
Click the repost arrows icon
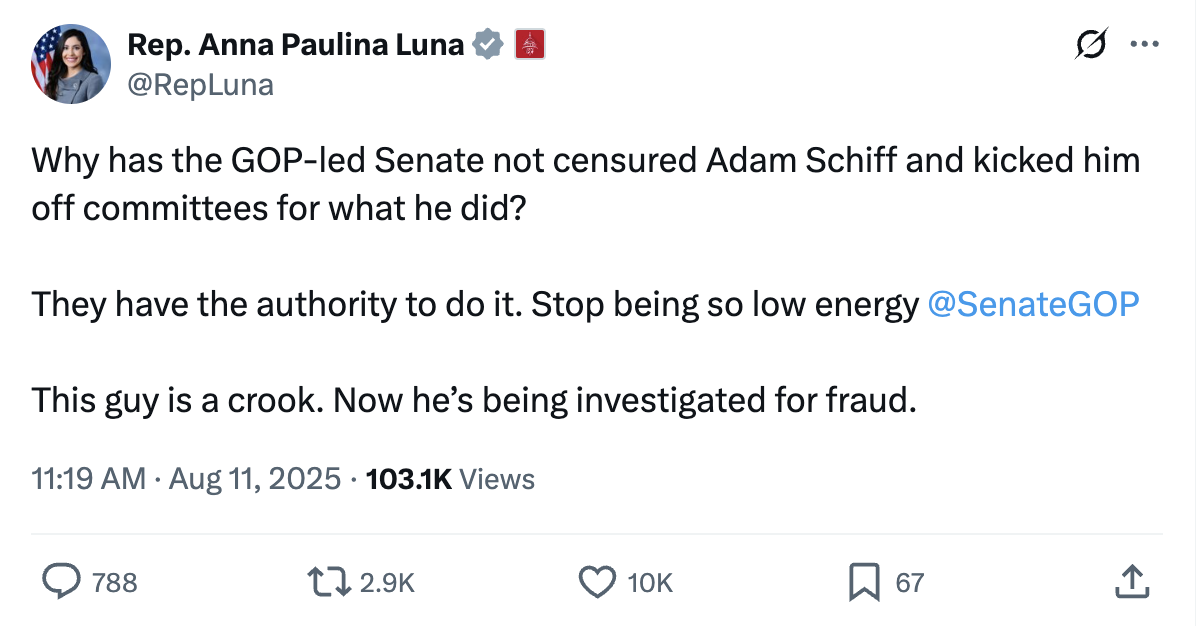tap(331, 581)
